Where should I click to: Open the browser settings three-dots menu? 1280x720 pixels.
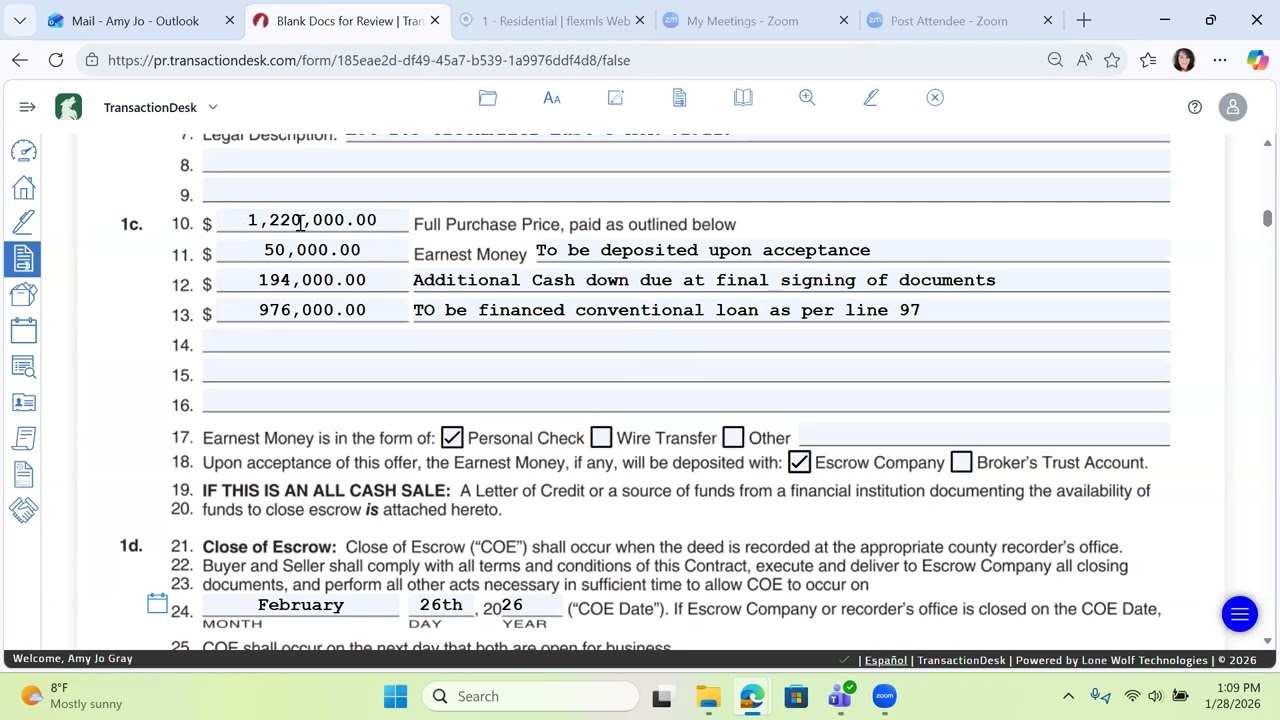tap(1220, 60)
